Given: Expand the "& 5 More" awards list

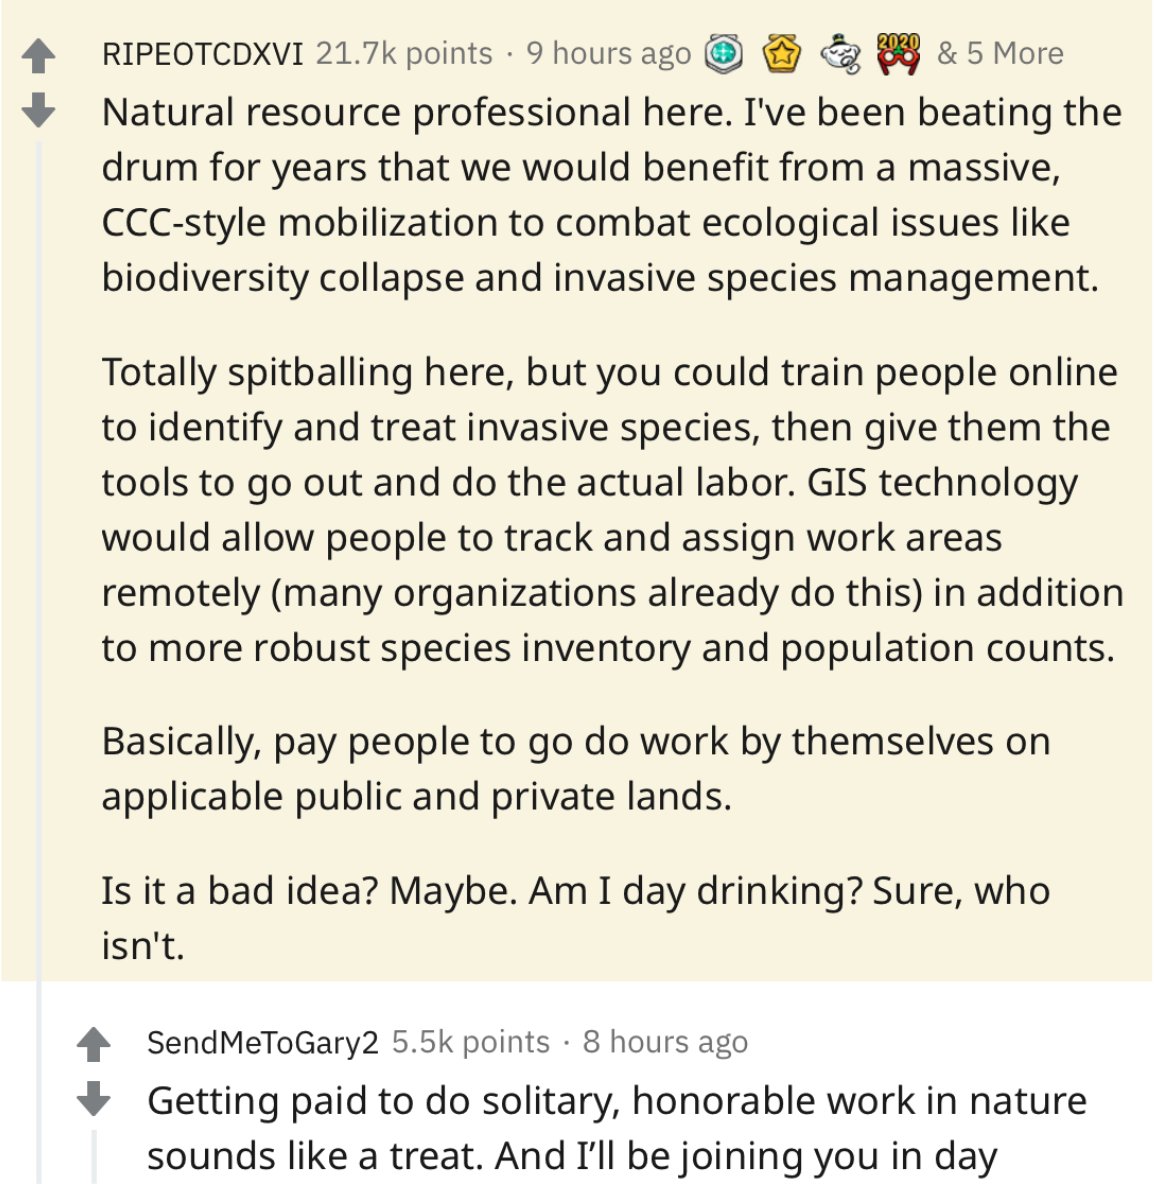Looking at the screenshot, I should pyautogui.click(x=1000, y=53).
